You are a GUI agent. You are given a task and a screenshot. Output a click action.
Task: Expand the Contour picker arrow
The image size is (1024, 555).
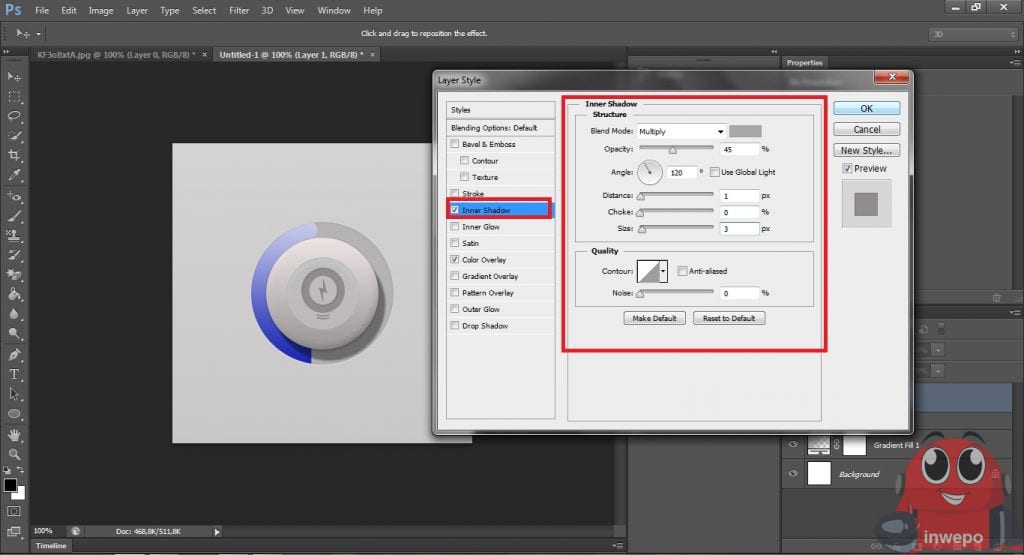click(x=663, y=271)
